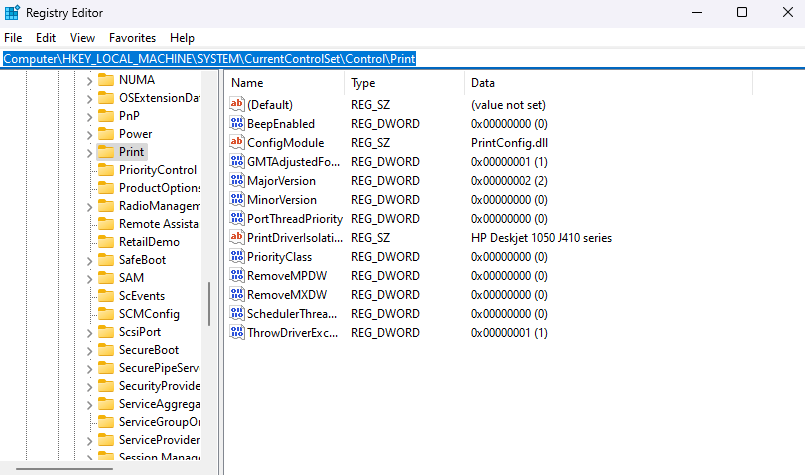This screenshot has height=475, width=805.
Task: Click the HP Deskjet 1050 J410 series data
Action: [x=541, y=238]
